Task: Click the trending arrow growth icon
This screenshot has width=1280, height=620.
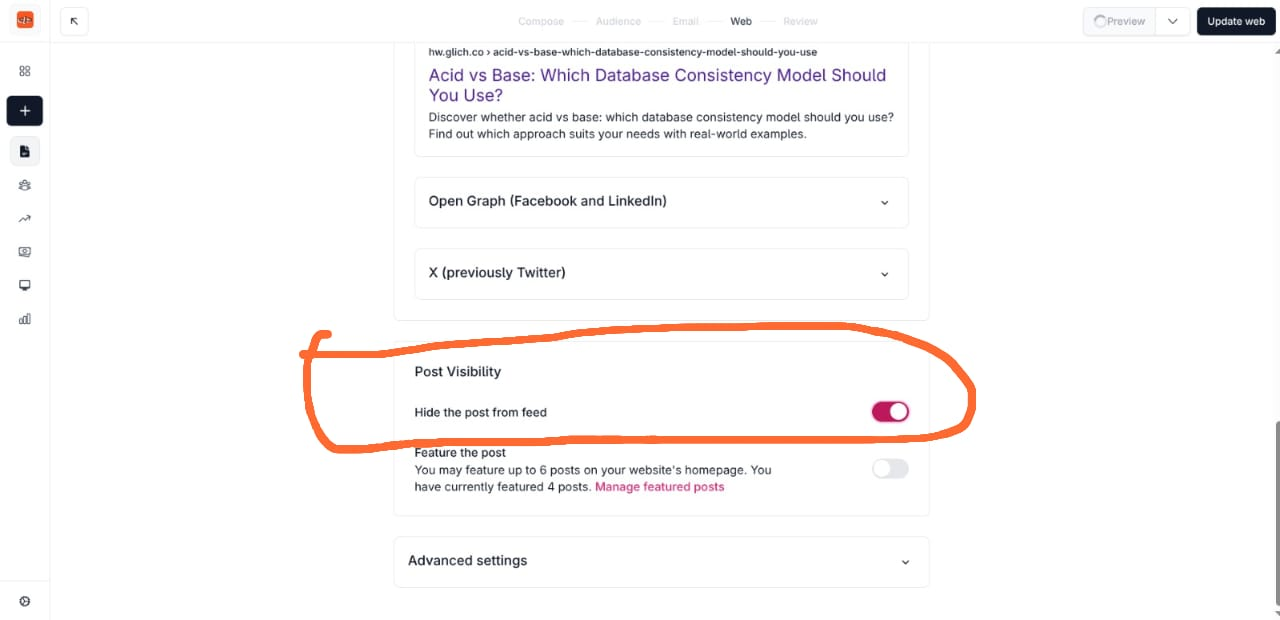Action: (x=25, y=218)
